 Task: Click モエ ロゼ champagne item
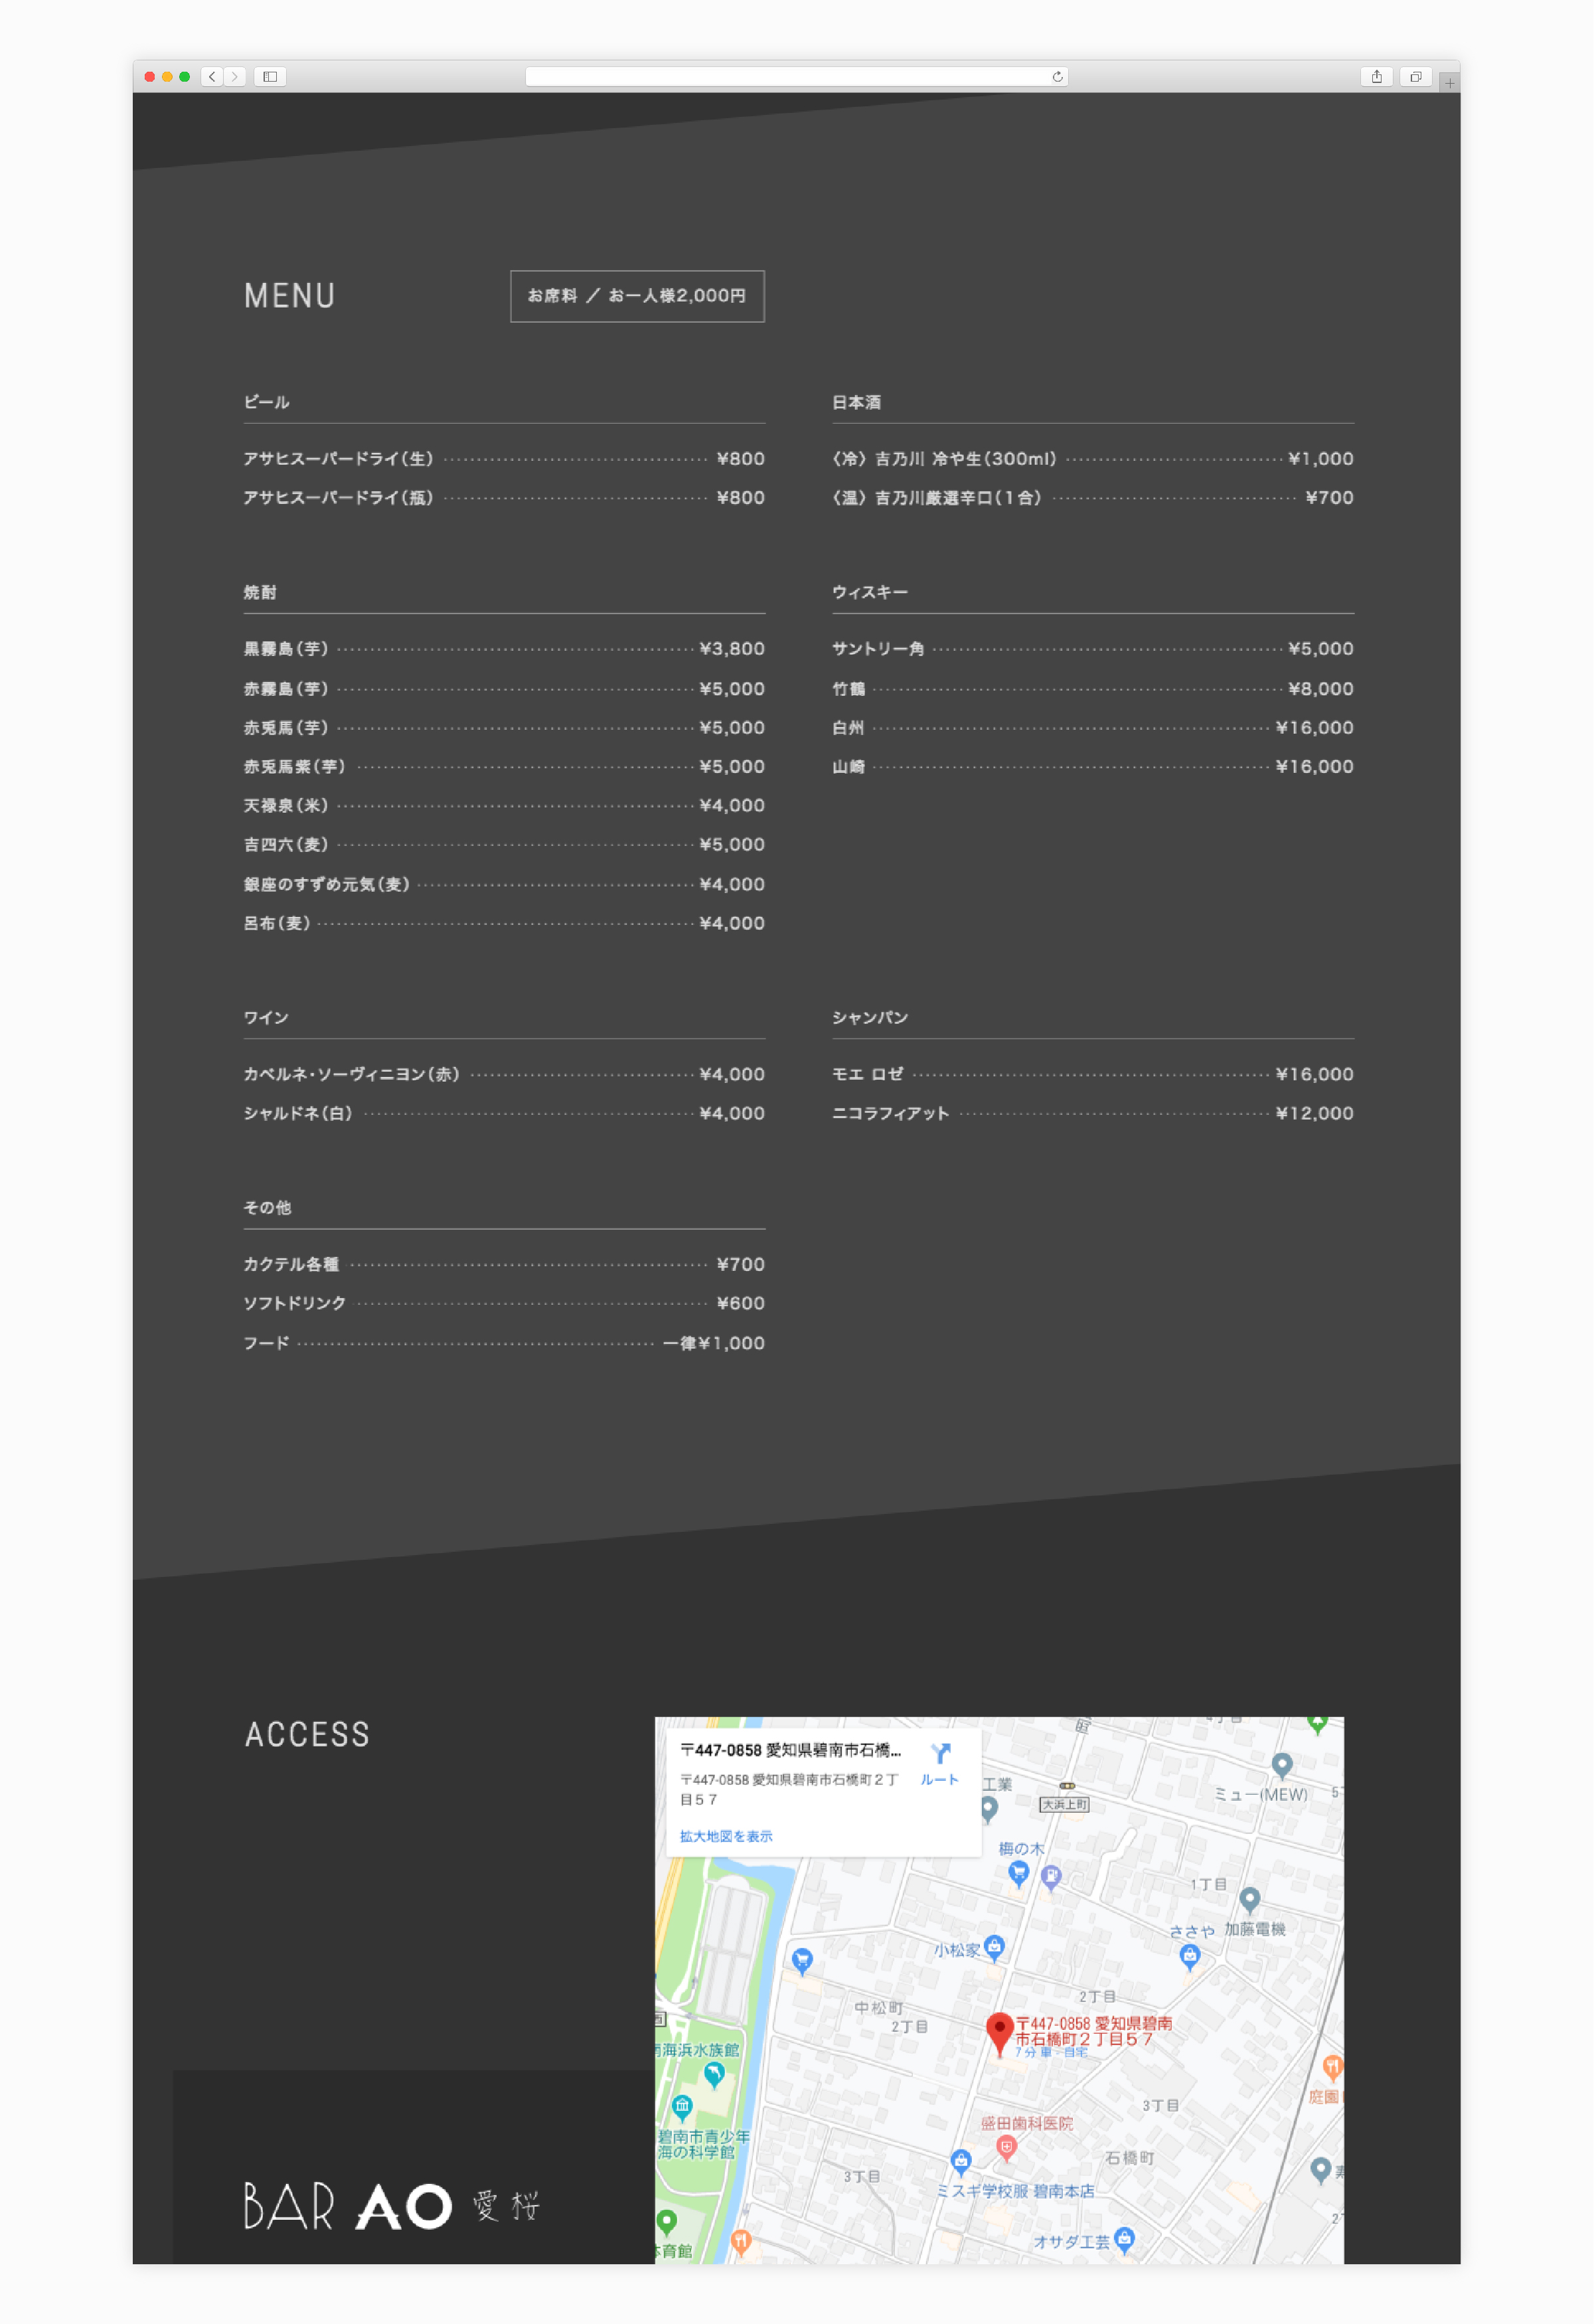(1093, 1074)
